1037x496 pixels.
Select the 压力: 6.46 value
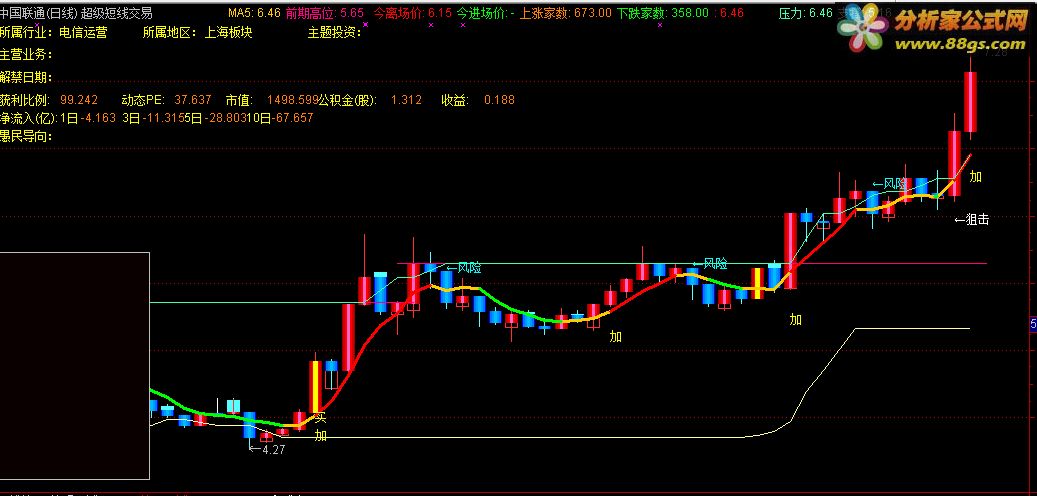(806, 13)
